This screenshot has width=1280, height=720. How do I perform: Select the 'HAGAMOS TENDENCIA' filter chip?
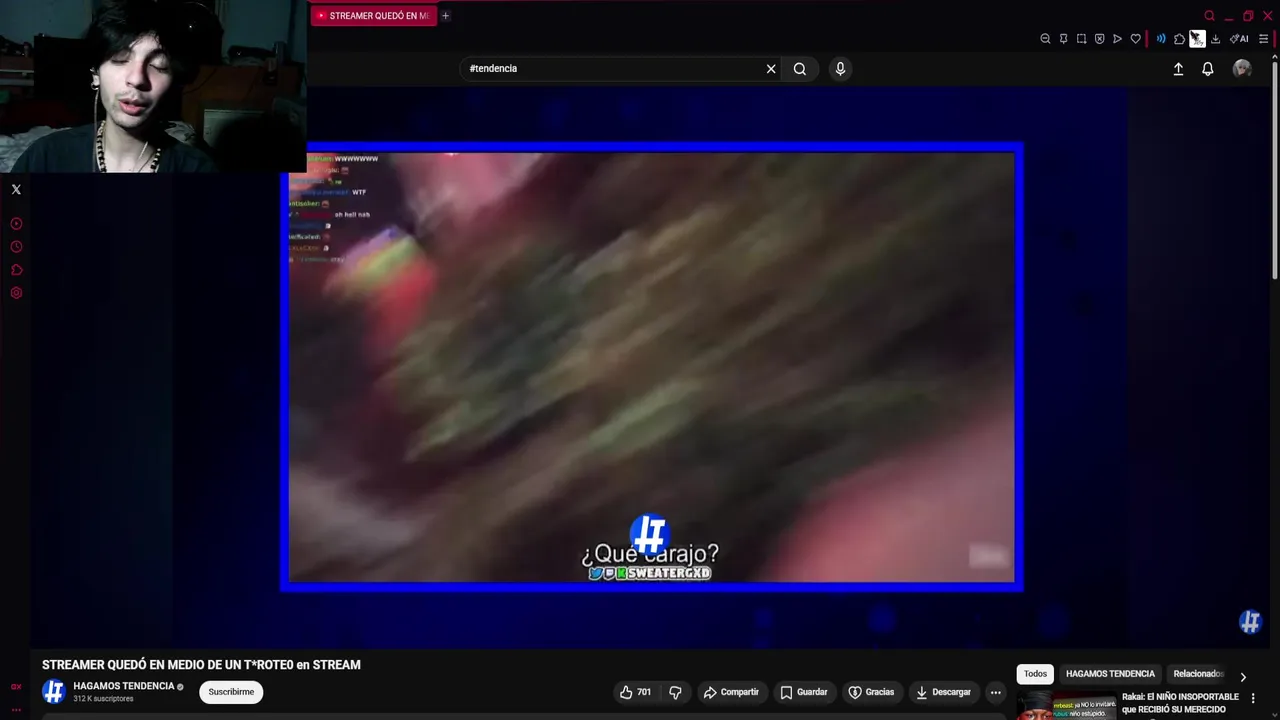pos(1110,674)
